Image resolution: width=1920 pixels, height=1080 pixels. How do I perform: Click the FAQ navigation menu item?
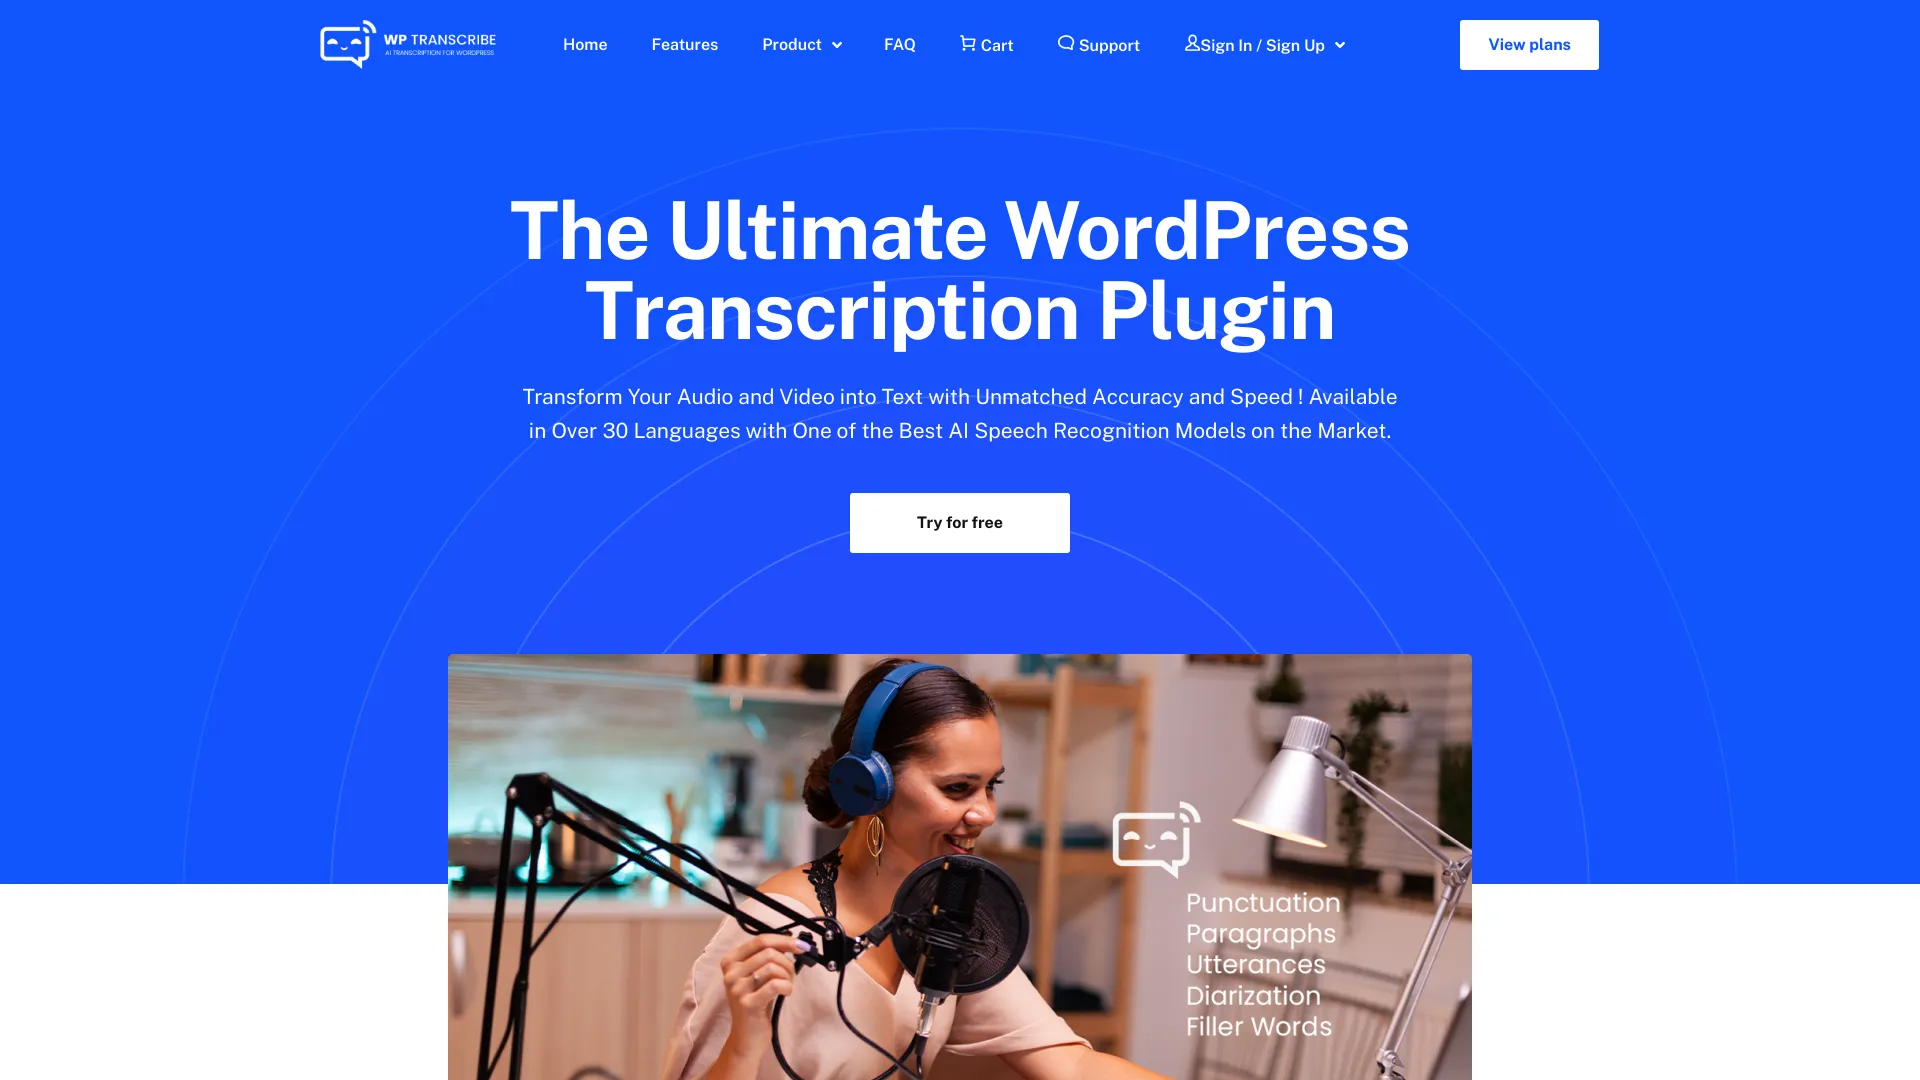[899, 44]
